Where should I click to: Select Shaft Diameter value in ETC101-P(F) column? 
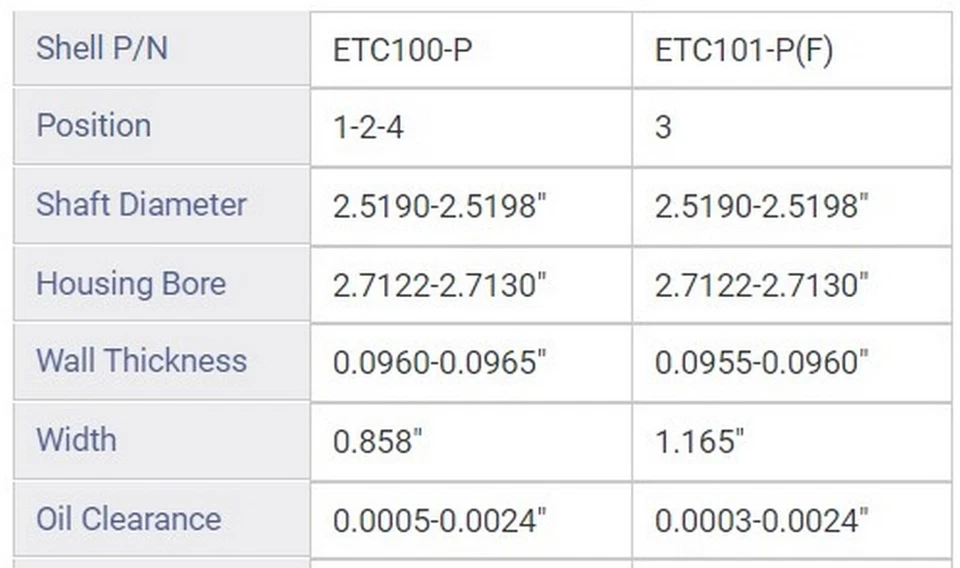[x=762, y=207]
